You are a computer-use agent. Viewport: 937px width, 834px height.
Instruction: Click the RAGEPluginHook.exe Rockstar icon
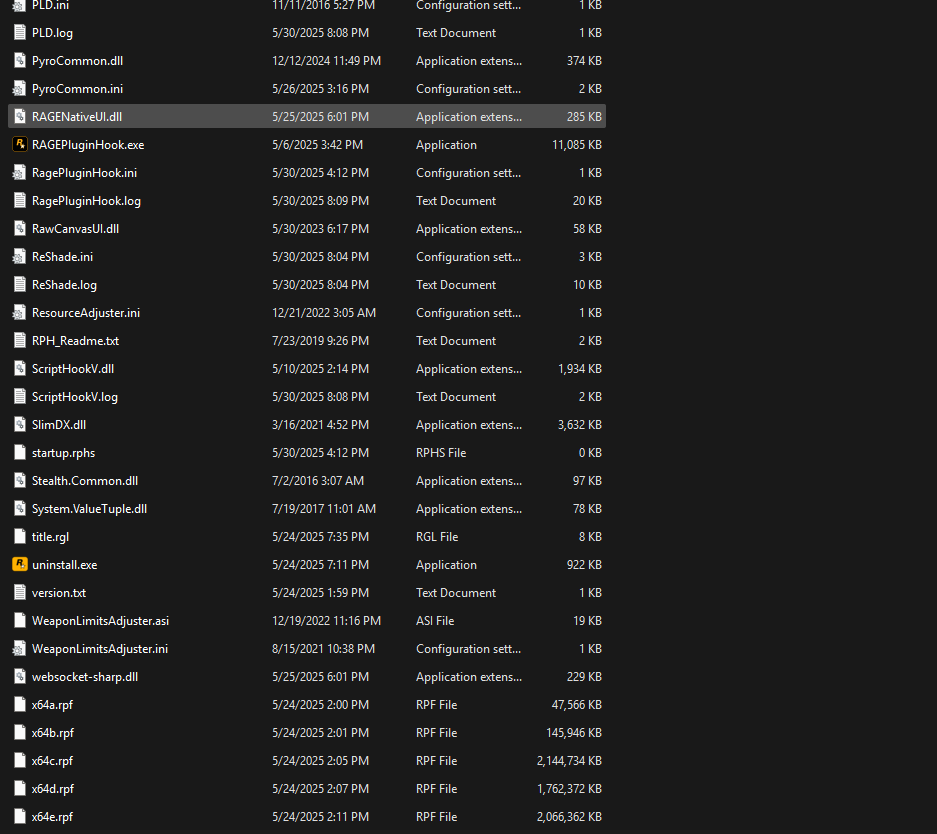click(20, 145)
